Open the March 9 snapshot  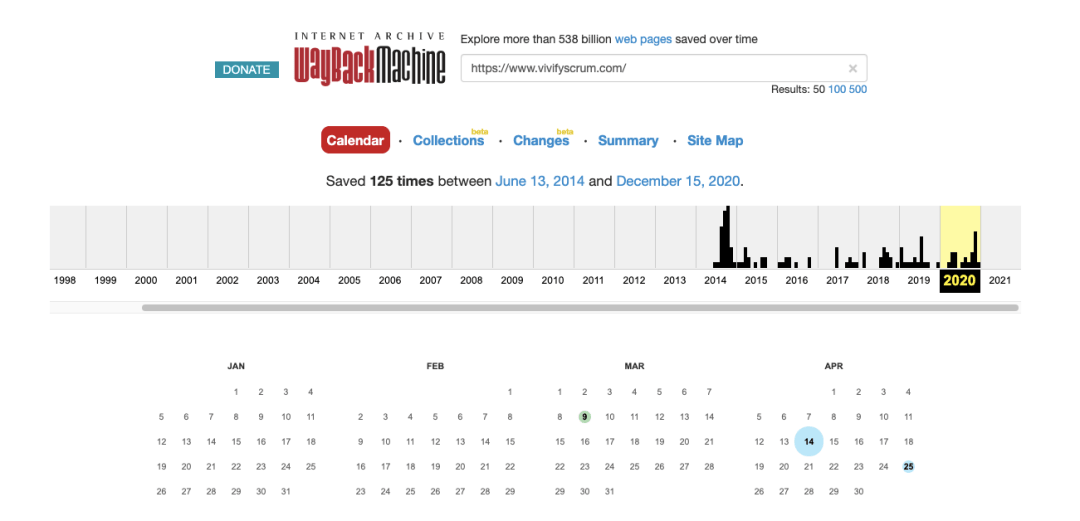585,416
